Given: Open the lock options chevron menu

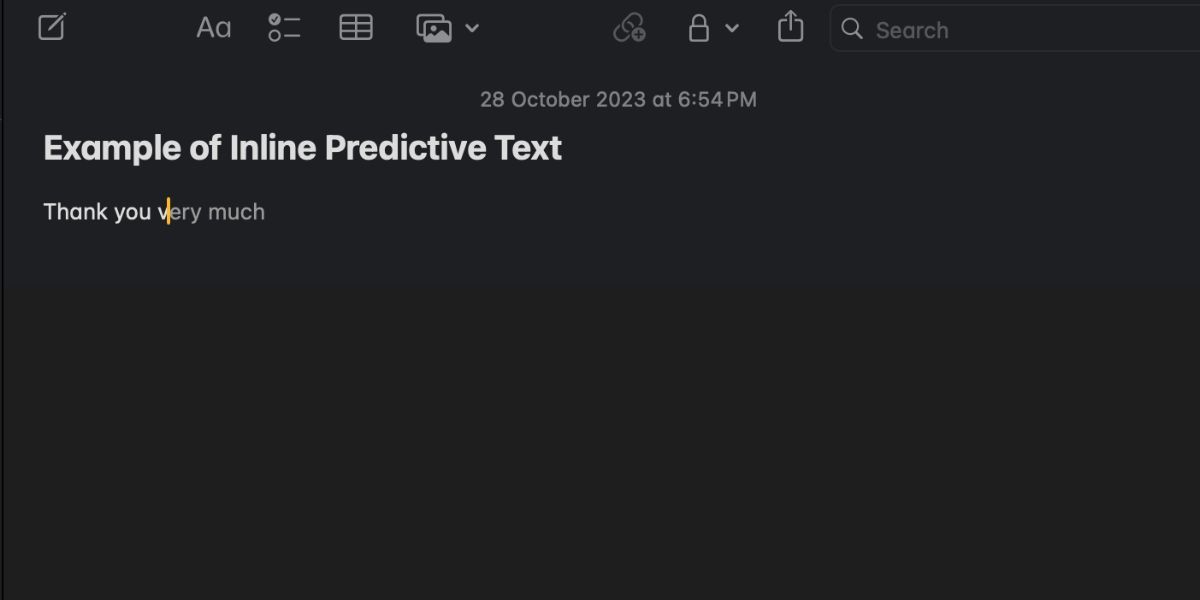Looking at the screenshot, I should (x=731, y=27).
